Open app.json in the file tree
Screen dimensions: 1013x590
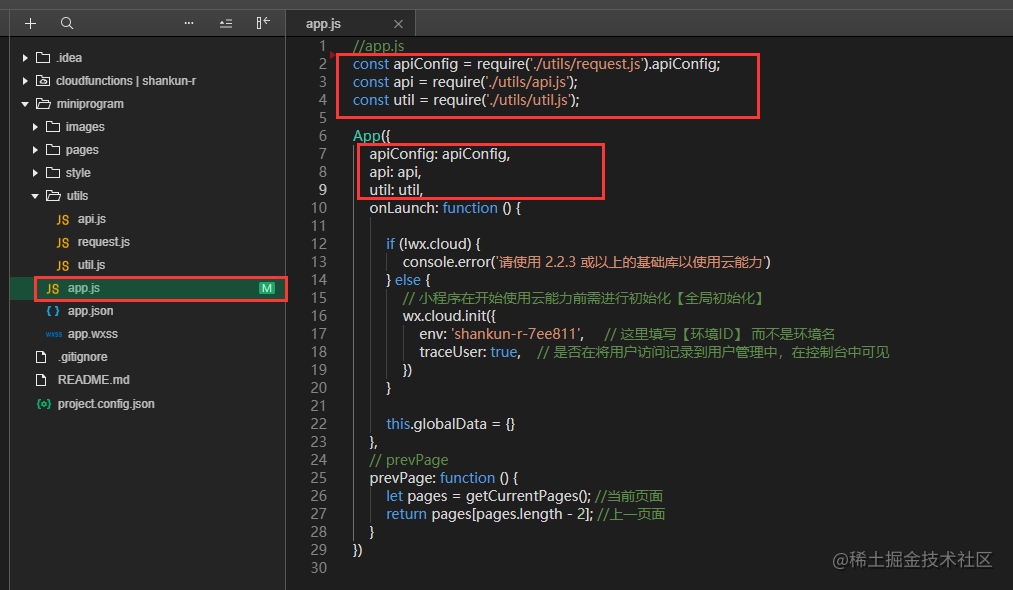click(90, 311)
